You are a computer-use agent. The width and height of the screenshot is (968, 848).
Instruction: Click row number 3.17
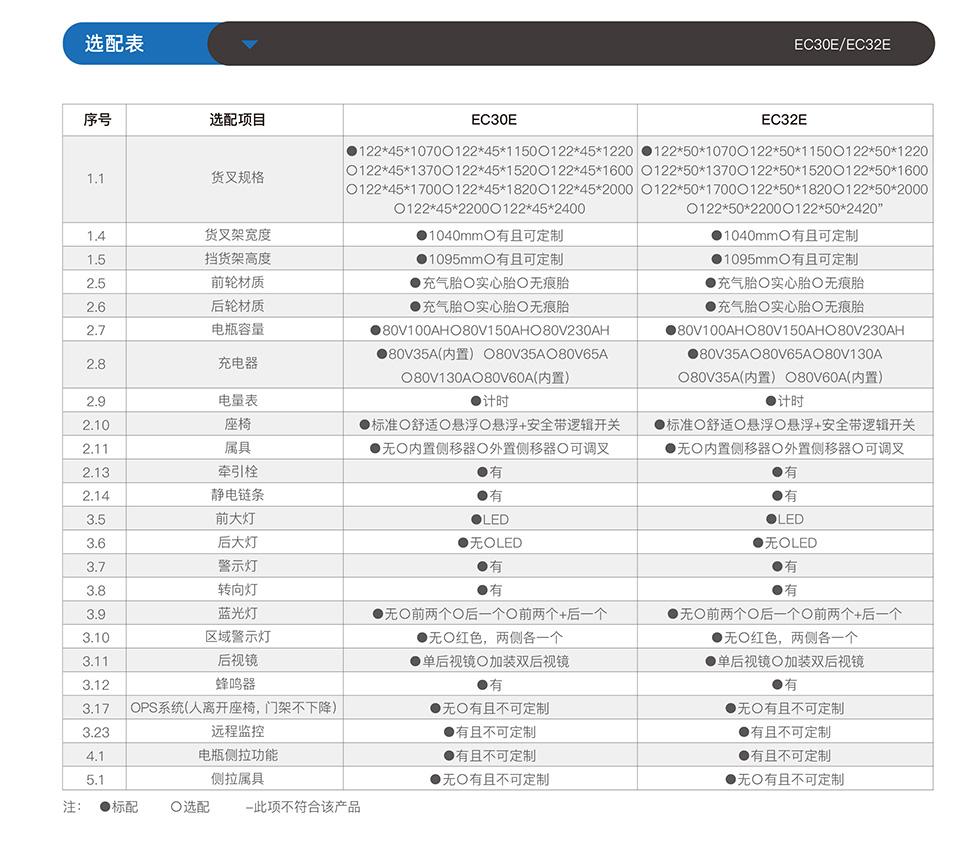[x=96, y=709]
